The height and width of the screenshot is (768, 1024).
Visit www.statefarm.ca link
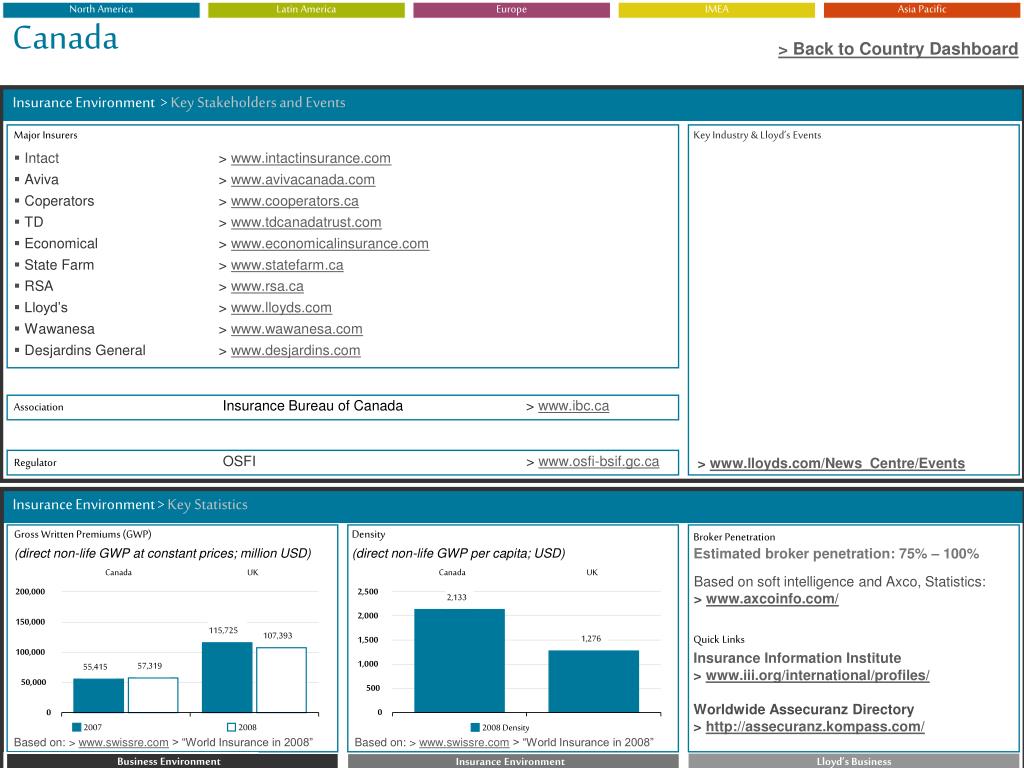(x=287, y=265)
